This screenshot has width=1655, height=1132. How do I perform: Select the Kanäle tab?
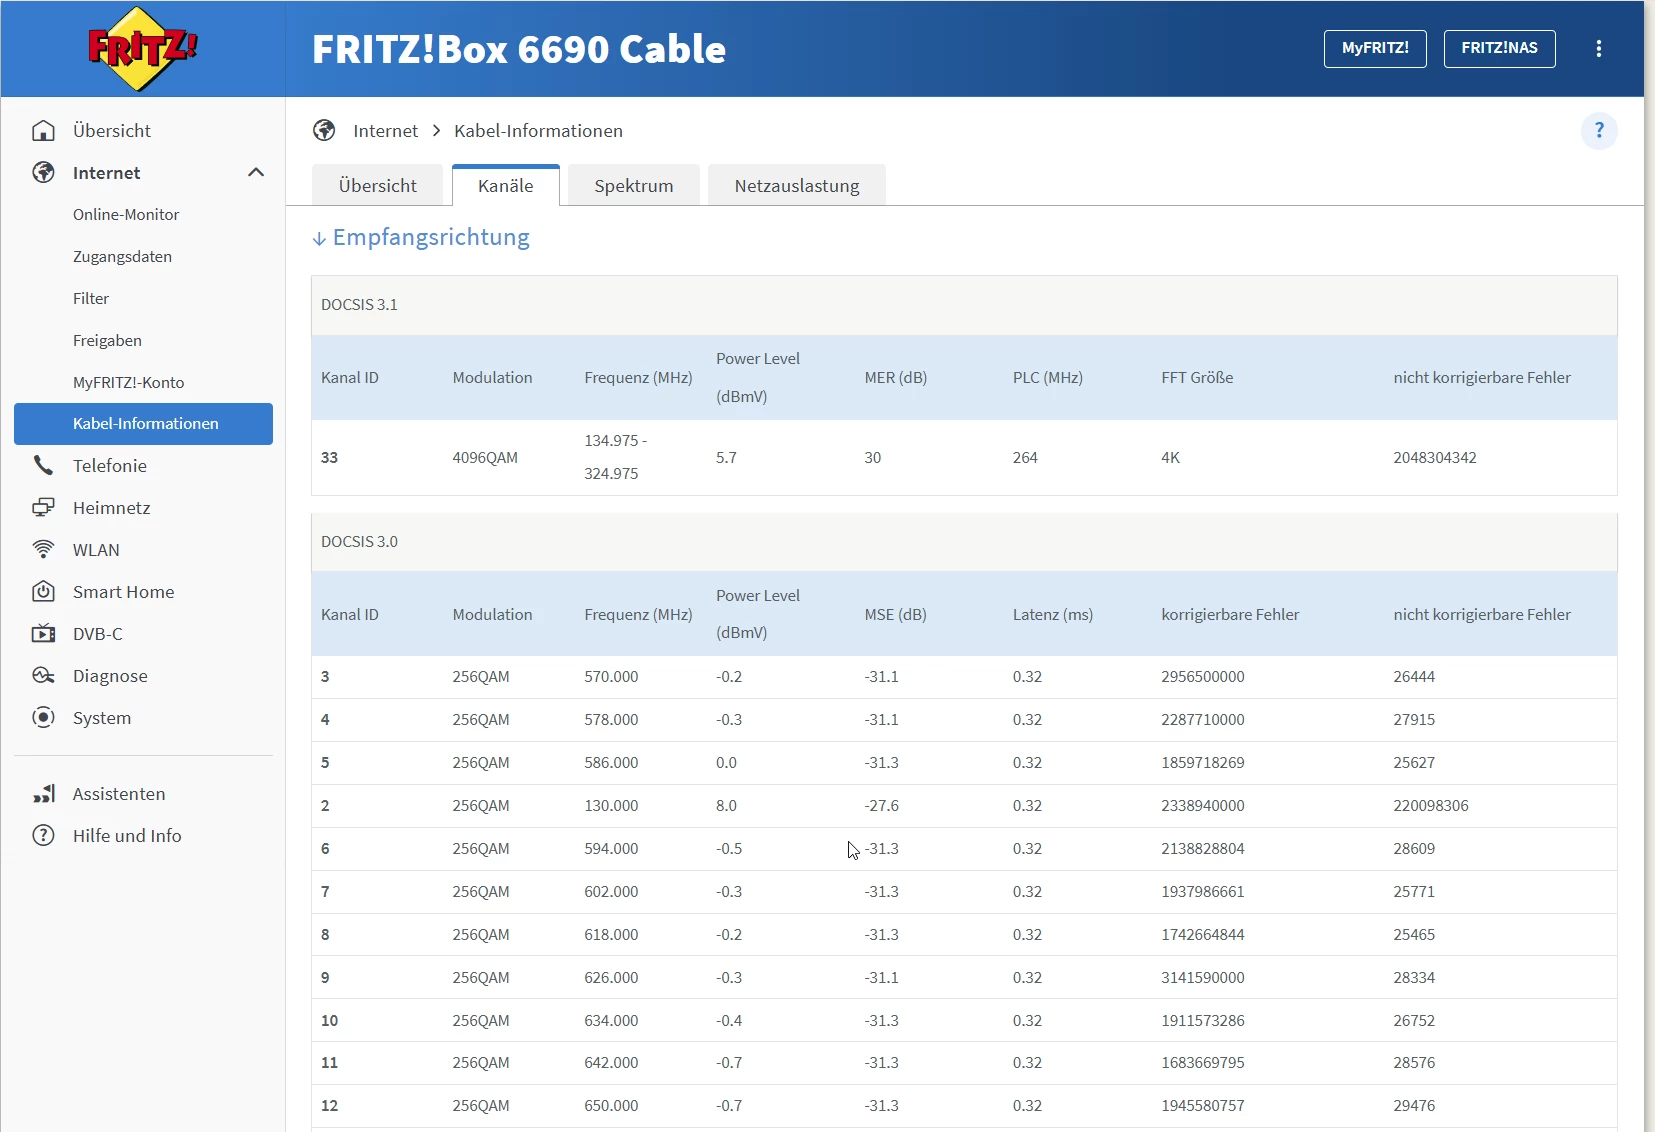(x=506, y=185)
